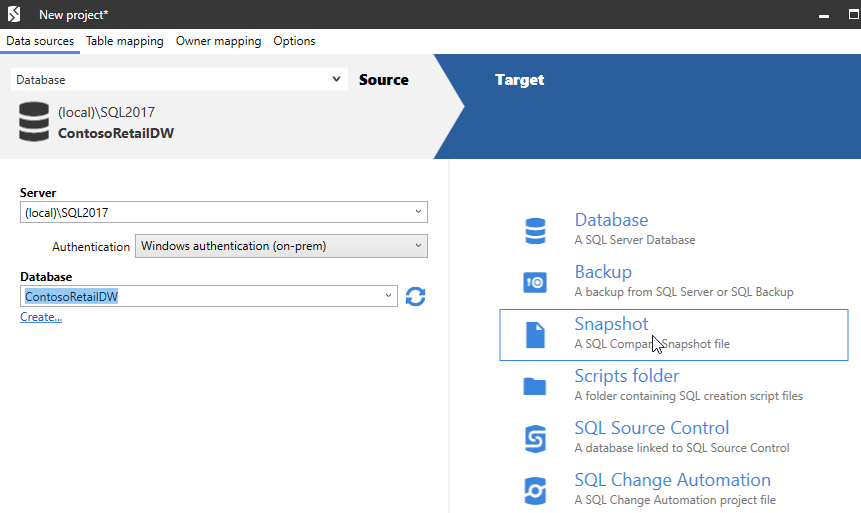Open the Server dropdown list

[x=417, y=212]
